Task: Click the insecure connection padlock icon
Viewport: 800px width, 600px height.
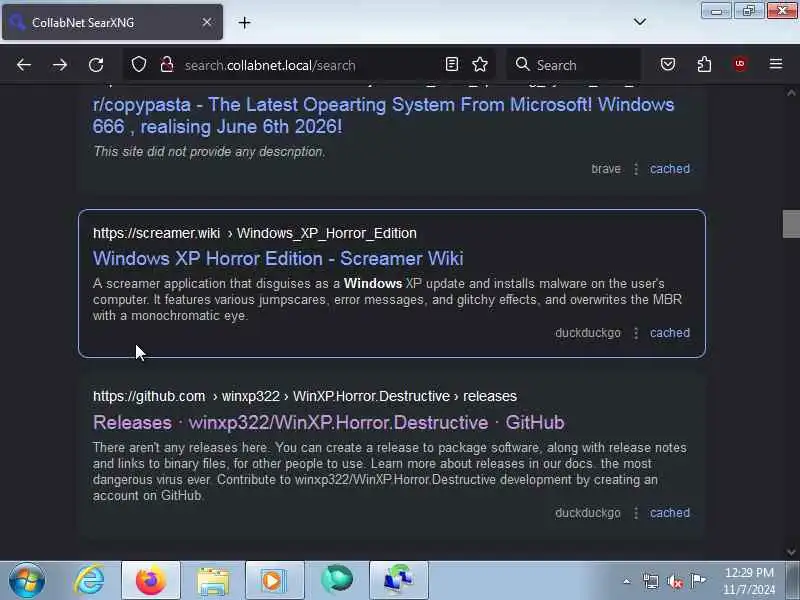Action: click(166, 65)
